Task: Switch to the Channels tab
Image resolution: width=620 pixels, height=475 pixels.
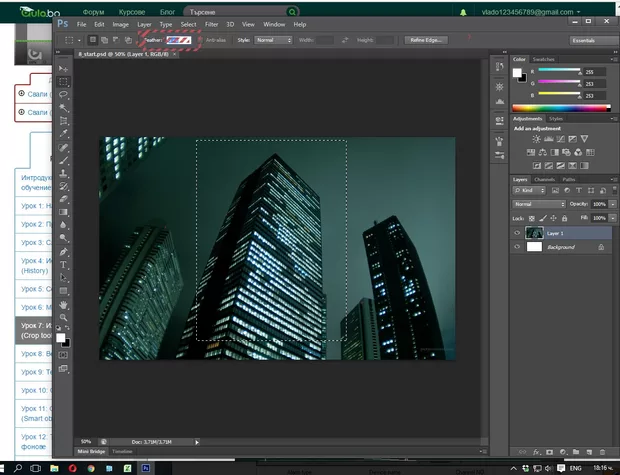Action: pos(544,179)
